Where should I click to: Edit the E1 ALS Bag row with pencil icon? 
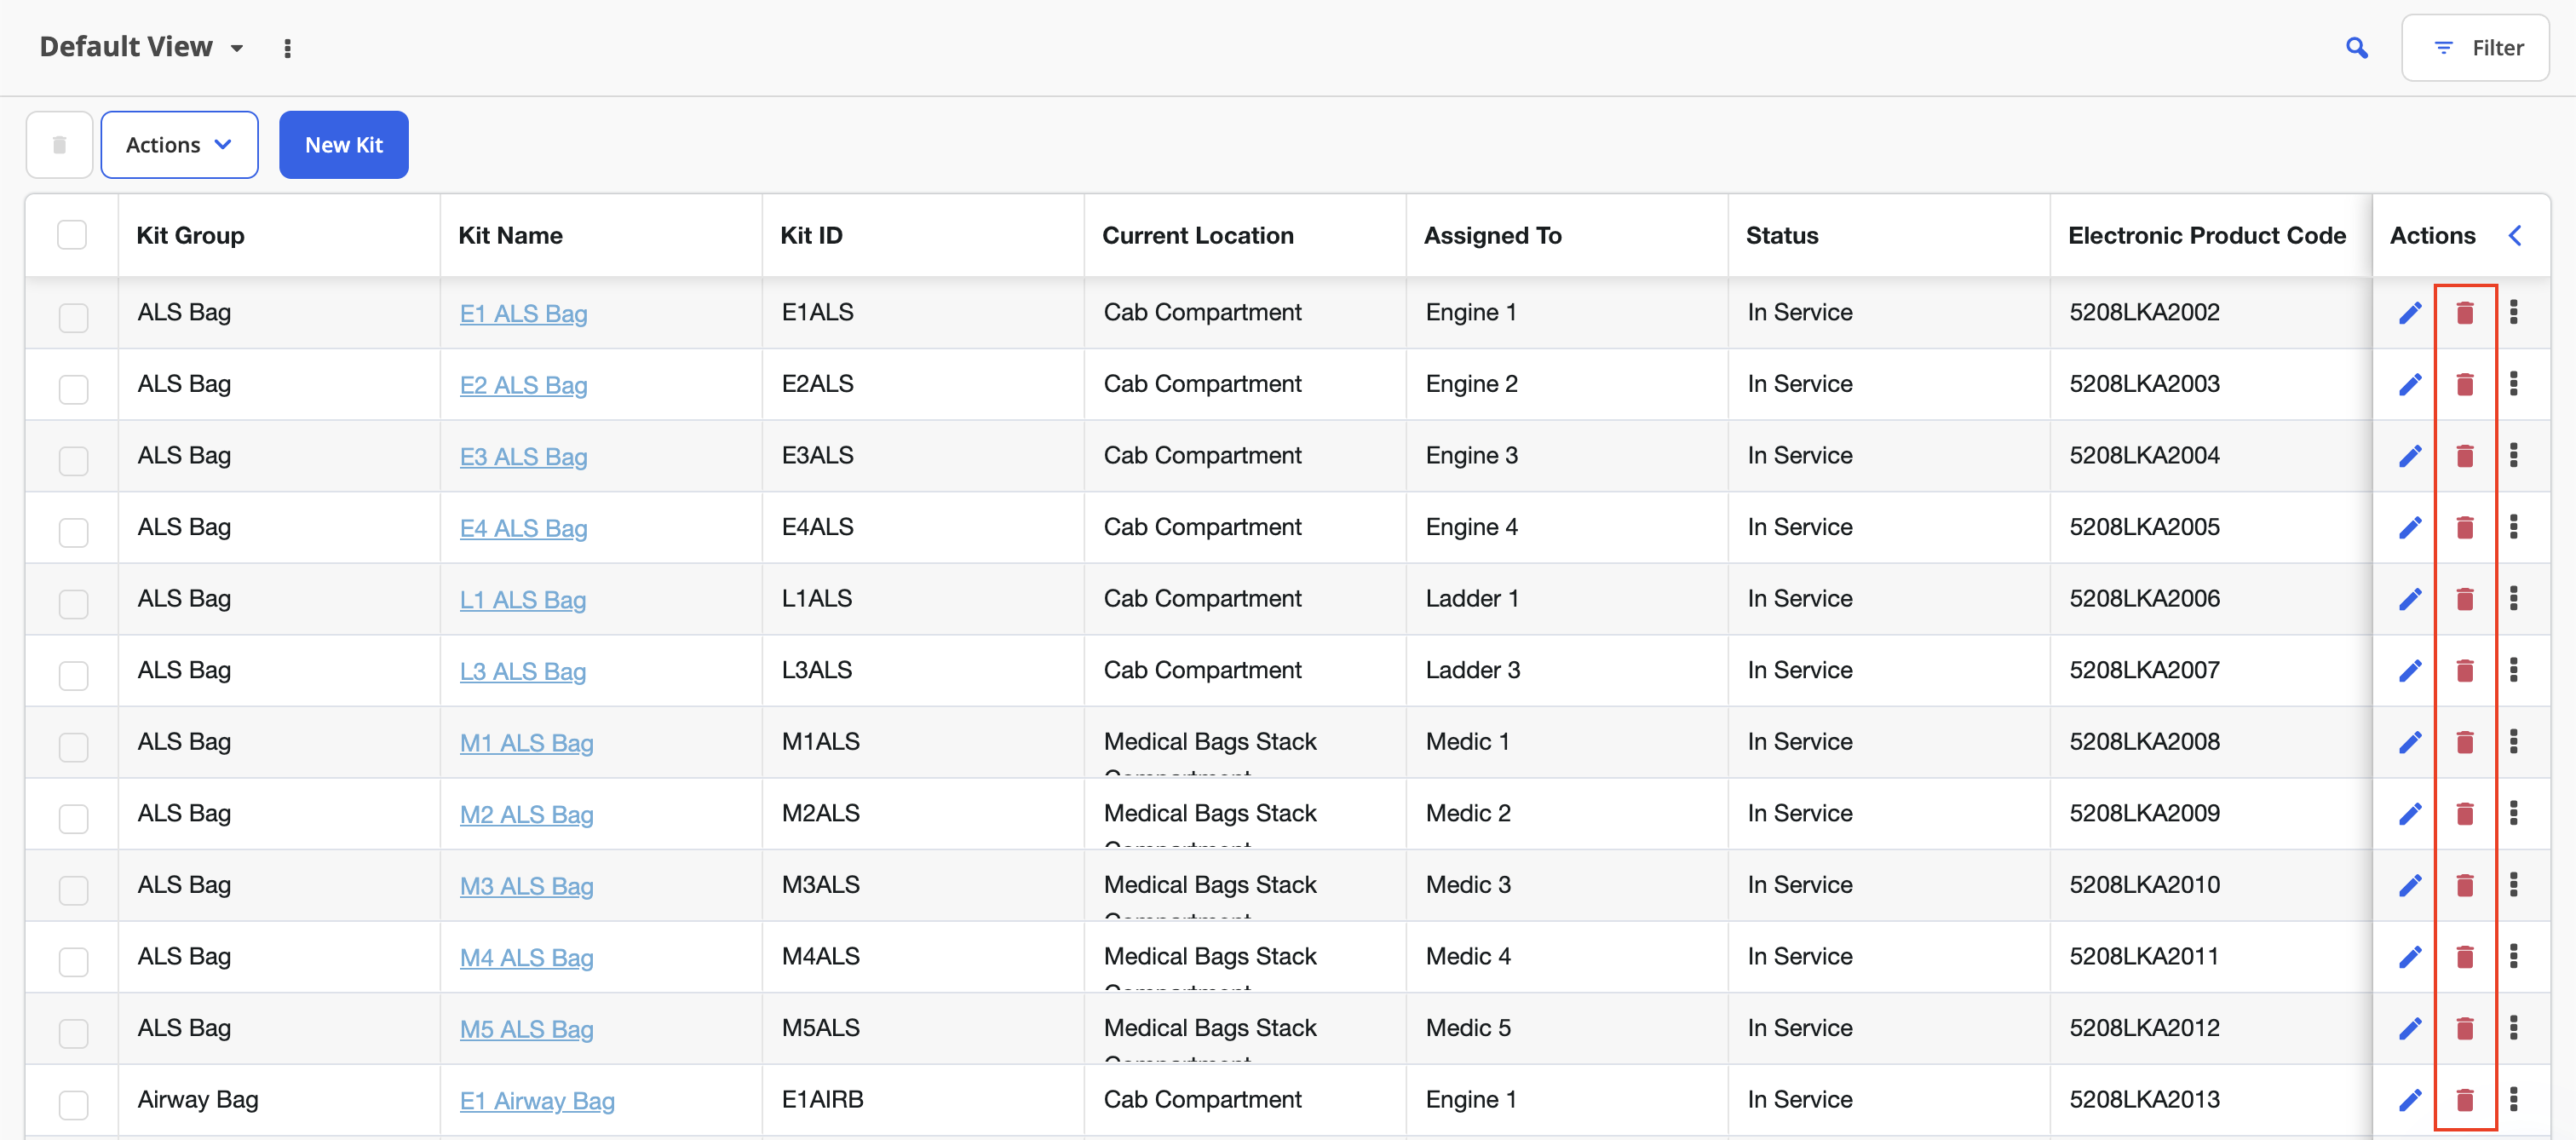click(2410, 313)
